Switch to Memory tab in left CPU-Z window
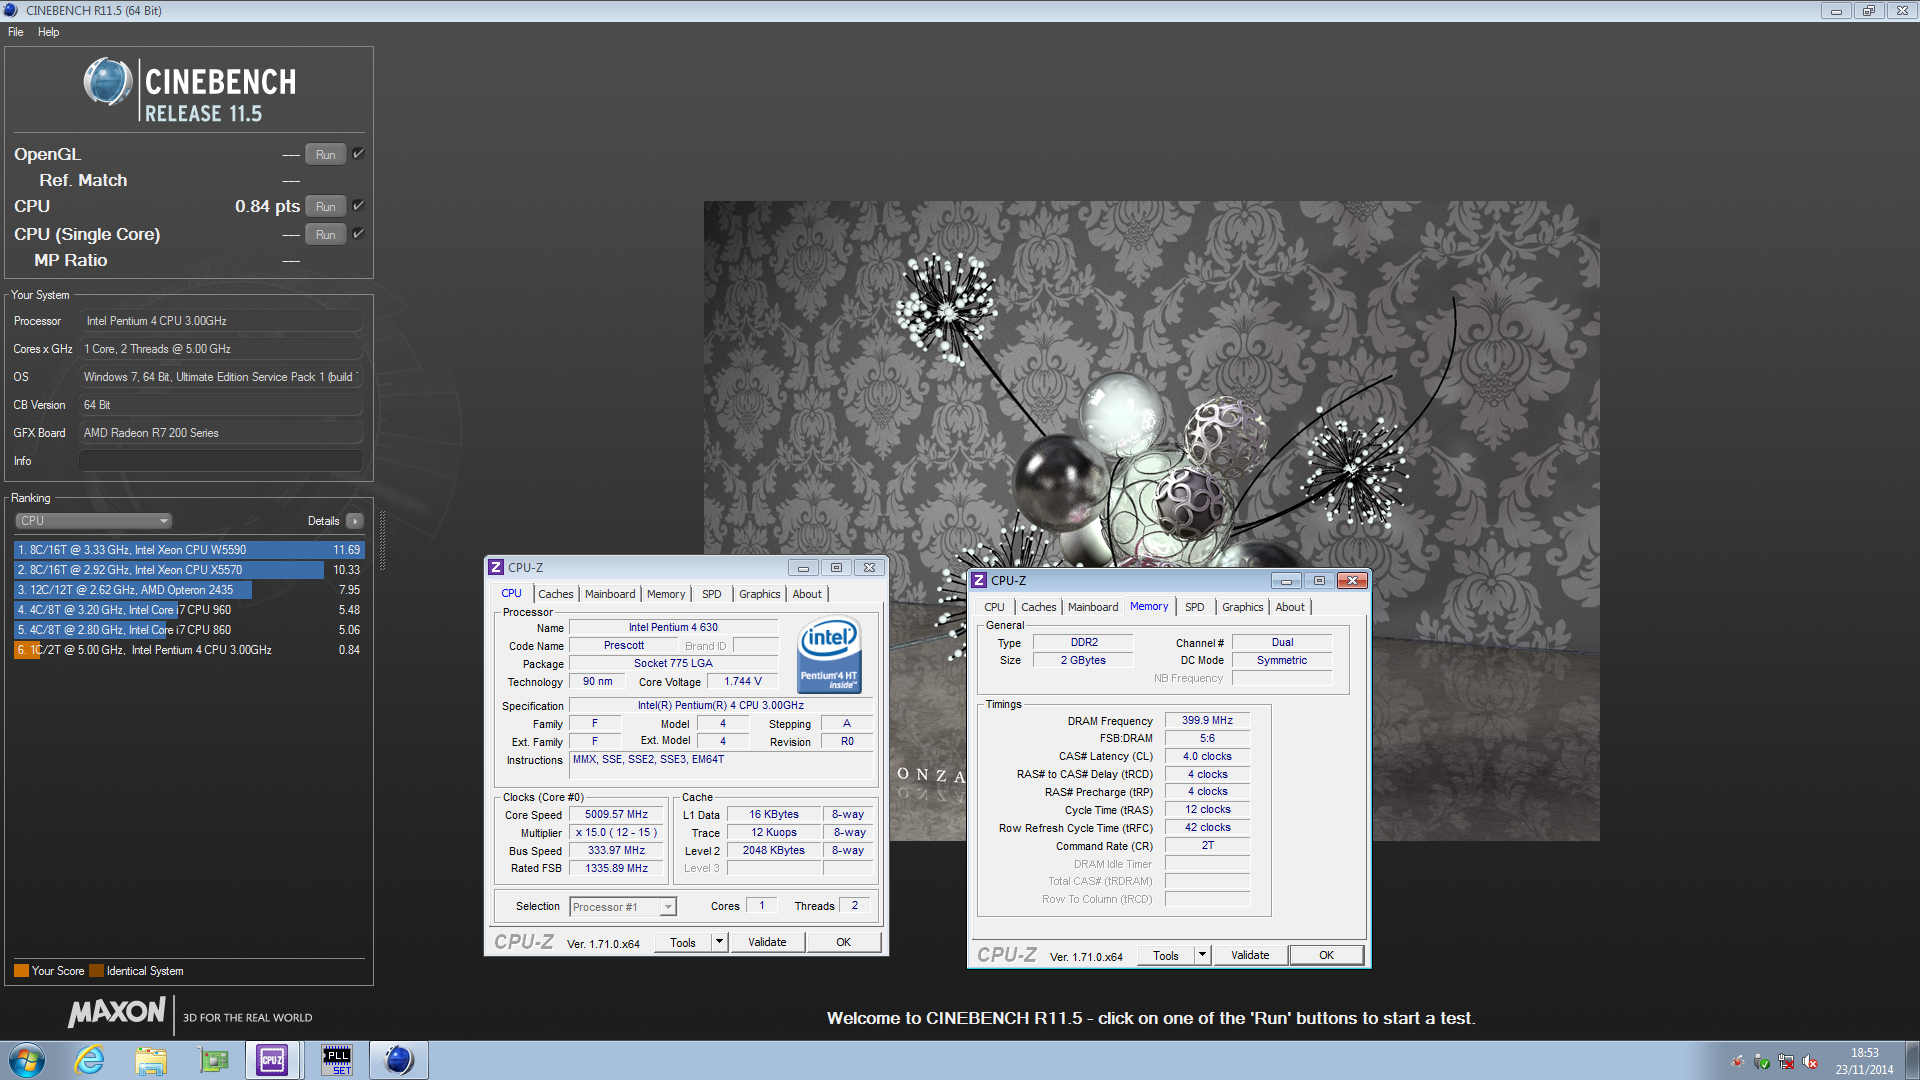 [x=666, y=594]
